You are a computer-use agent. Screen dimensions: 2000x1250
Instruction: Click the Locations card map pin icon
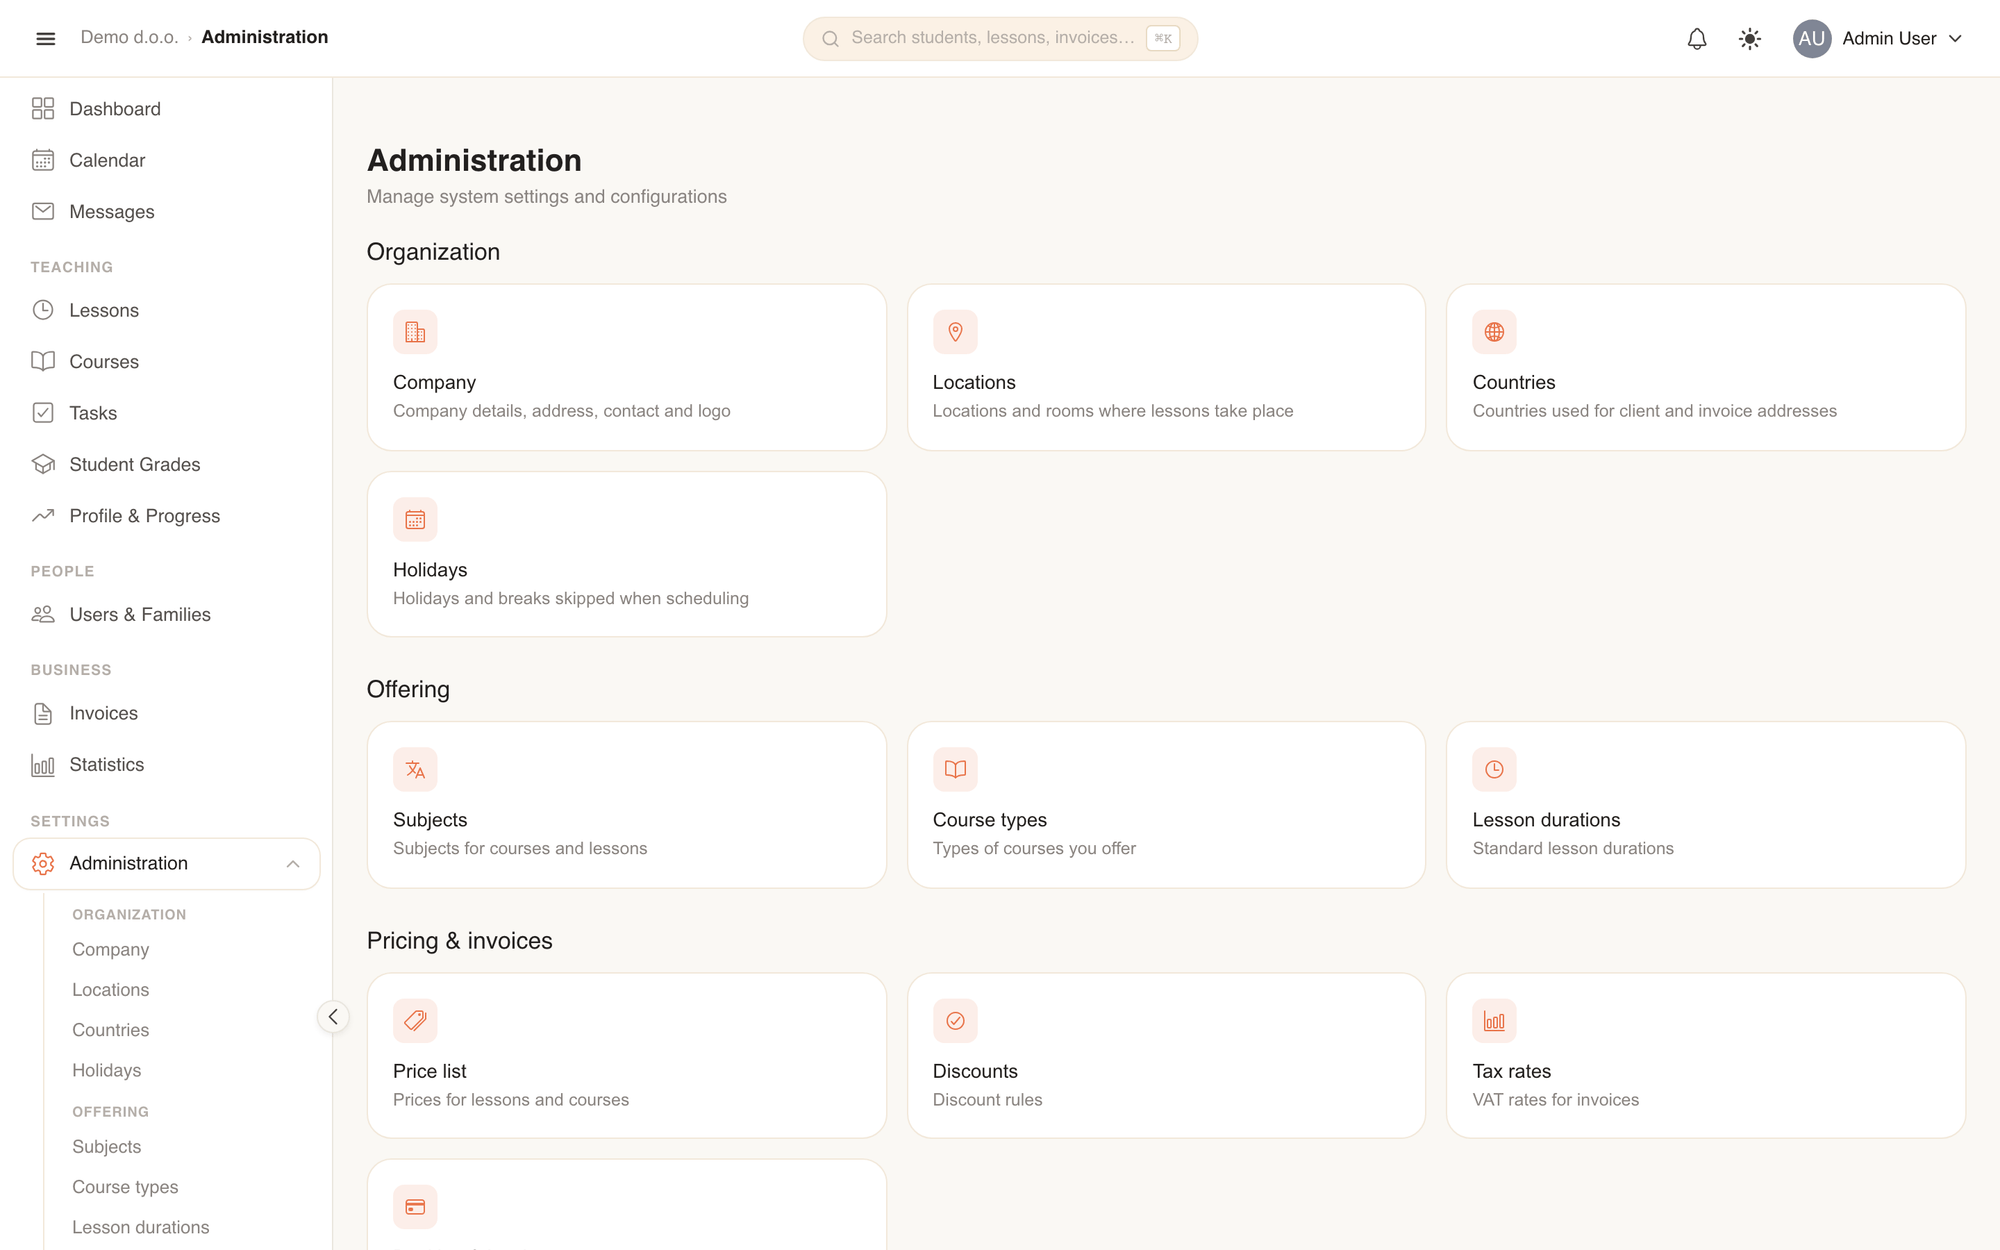point(955,332)
